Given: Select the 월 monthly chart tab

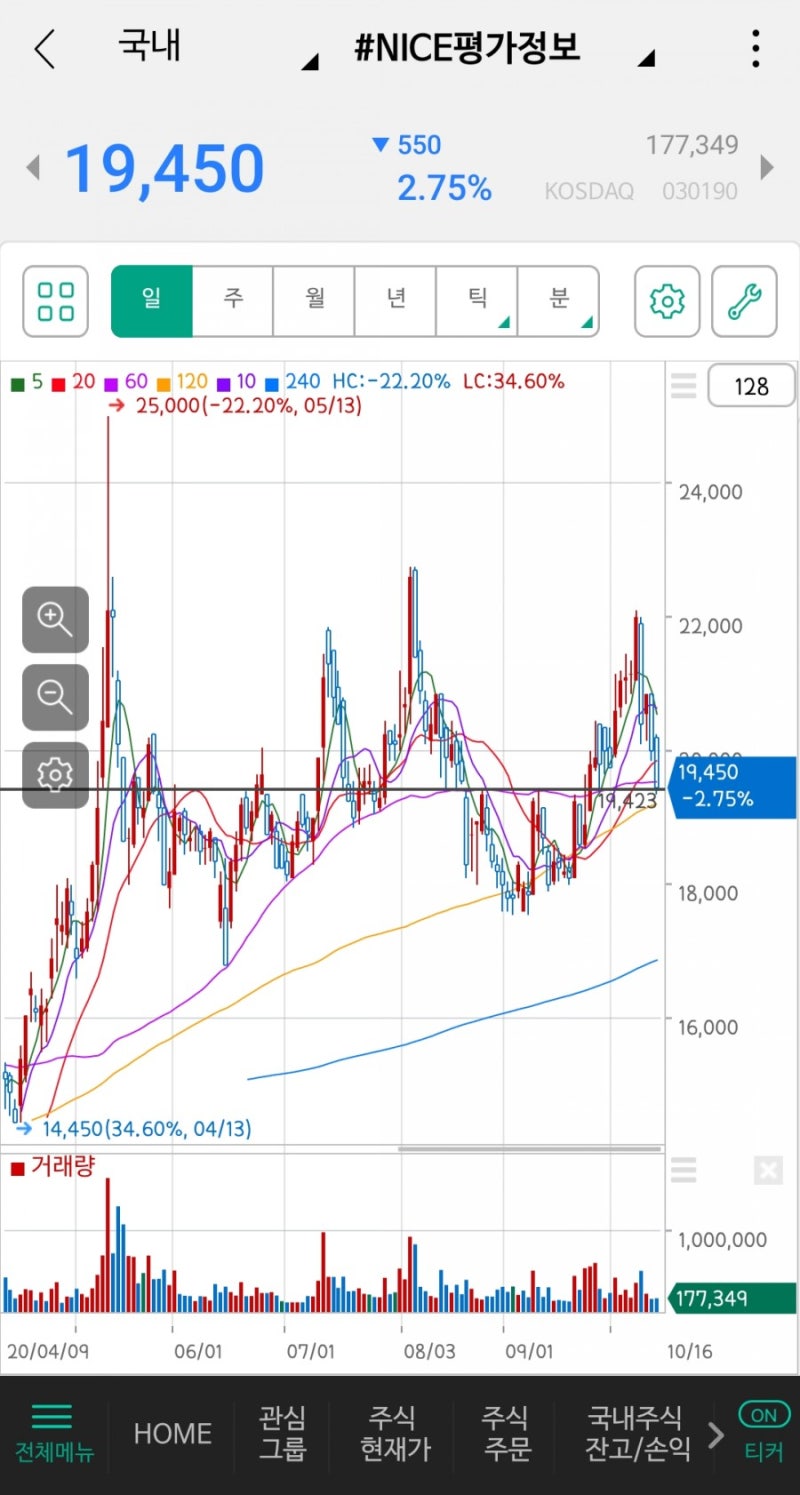Looking at the screenshot, I should (314, 301).
